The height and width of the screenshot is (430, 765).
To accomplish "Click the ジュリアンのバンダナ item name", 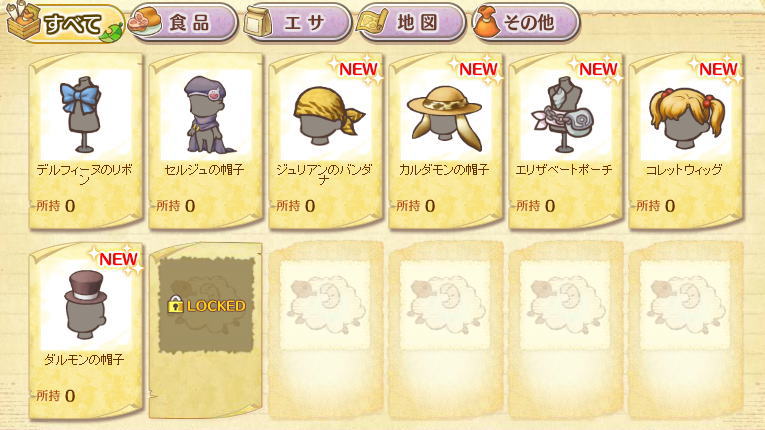I will click(324, 174).
